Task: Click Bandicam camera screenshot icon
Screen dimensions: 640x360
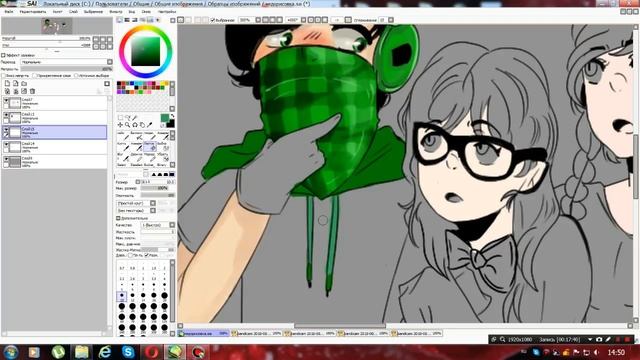Action: tap(599, 339)
